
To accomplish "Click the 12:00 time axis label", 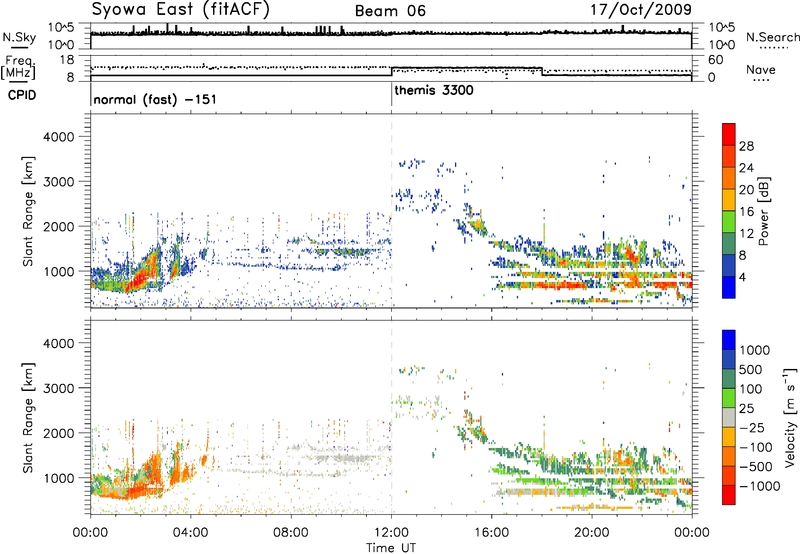I will click(x=391, y=533).
